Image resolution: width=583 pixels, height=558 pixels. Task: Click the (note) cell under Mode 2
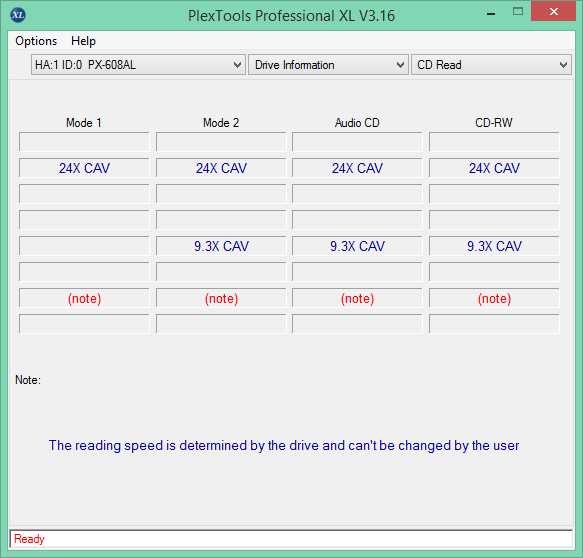pos(221,298)
